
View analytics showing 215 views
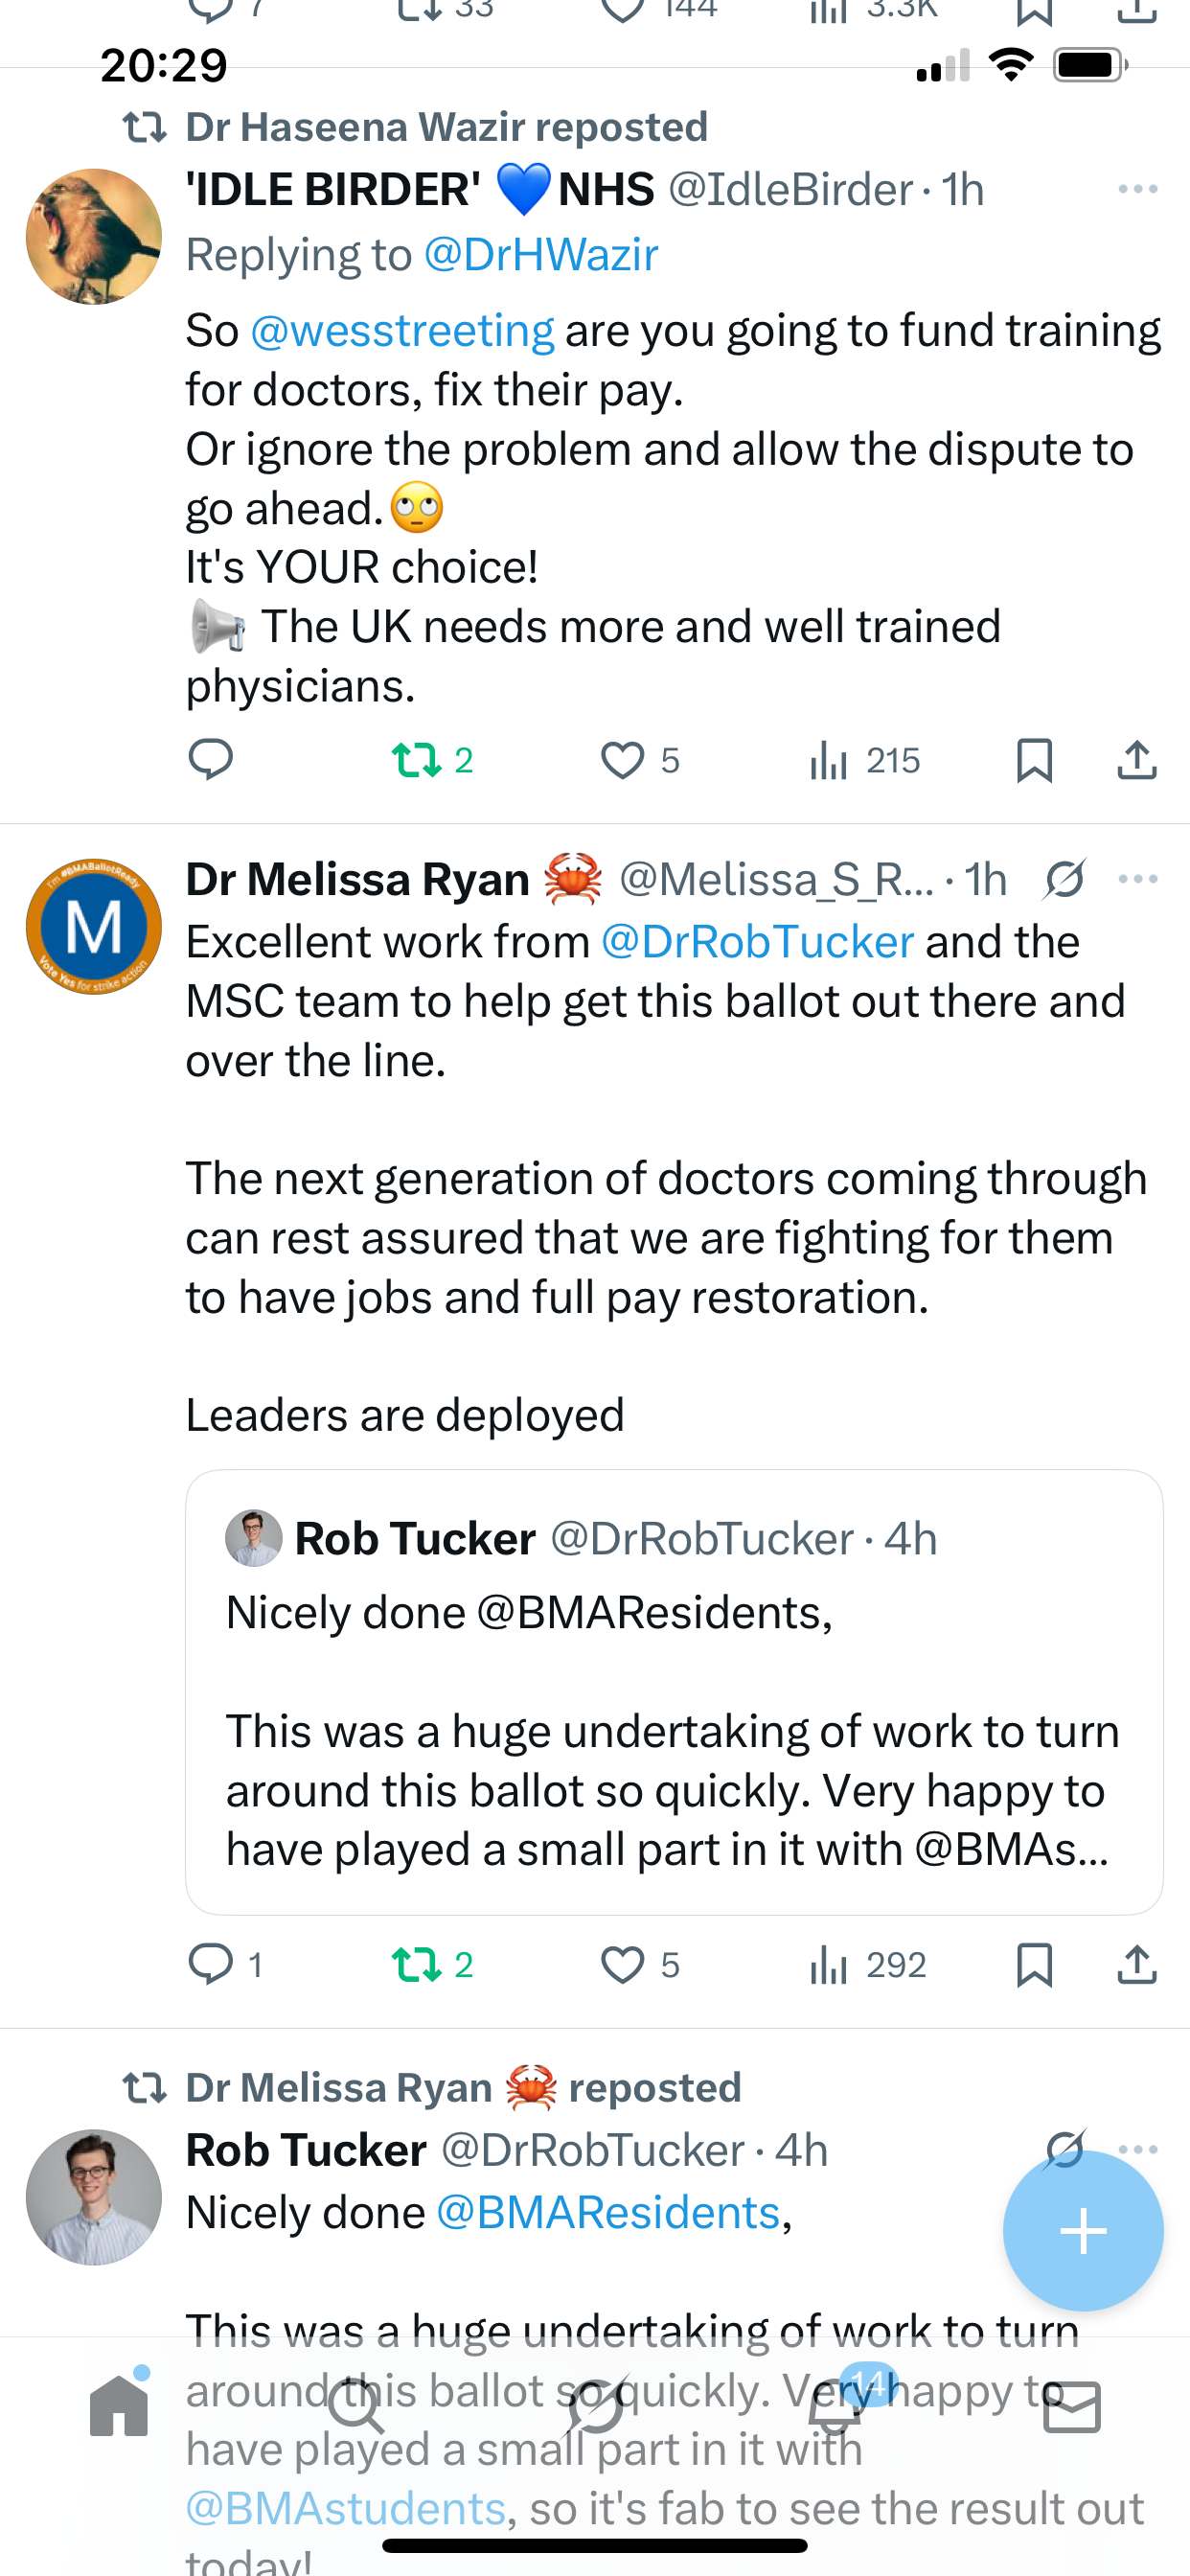click(x=864, y=760)
